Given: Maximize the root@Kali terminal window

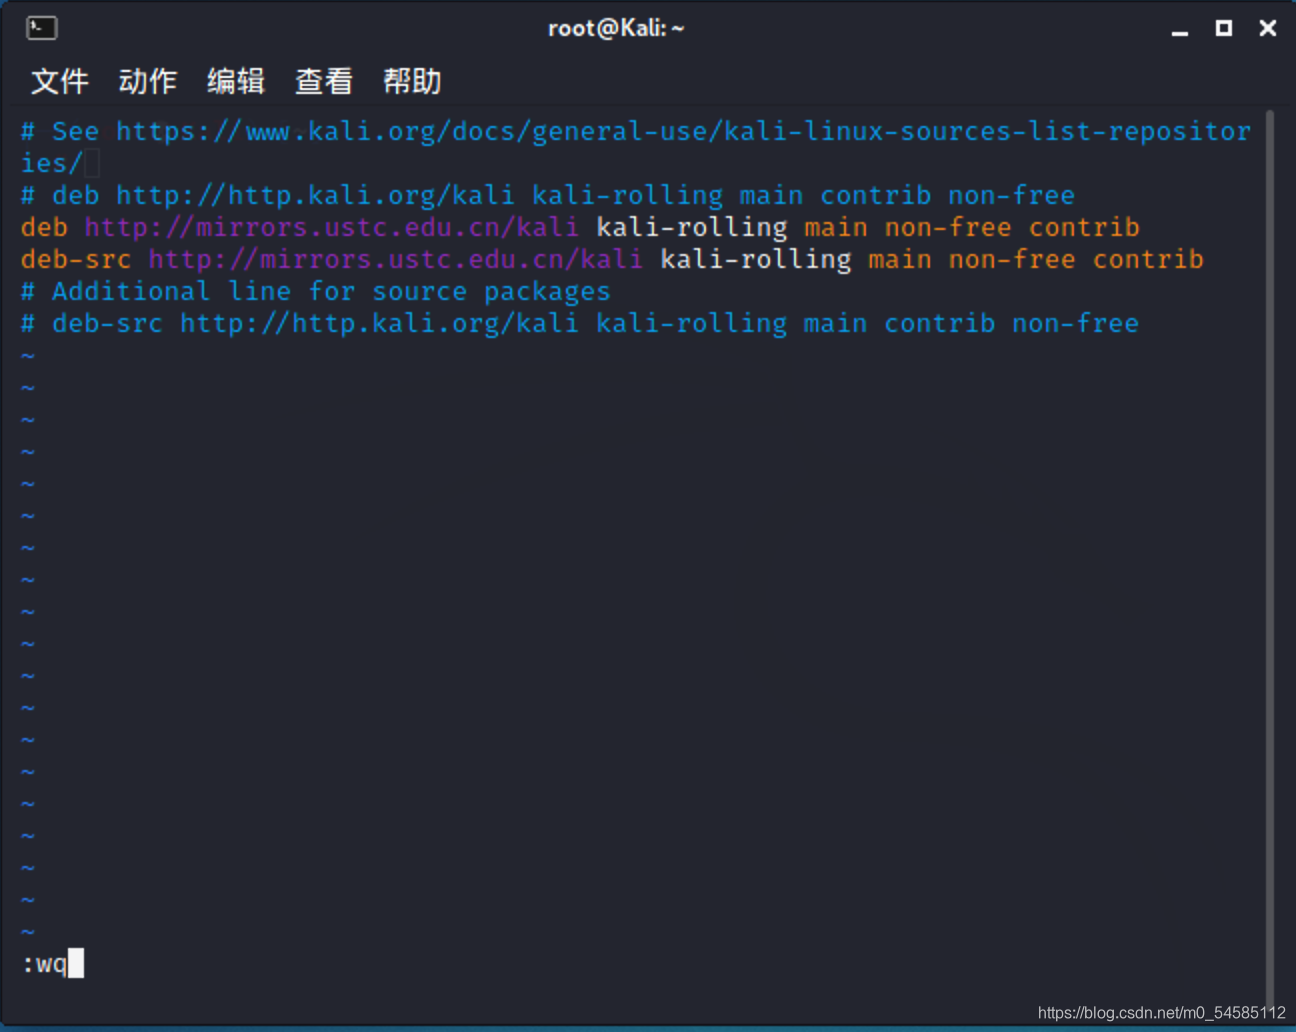Looking at the screenshot, I should [1224, 28].
